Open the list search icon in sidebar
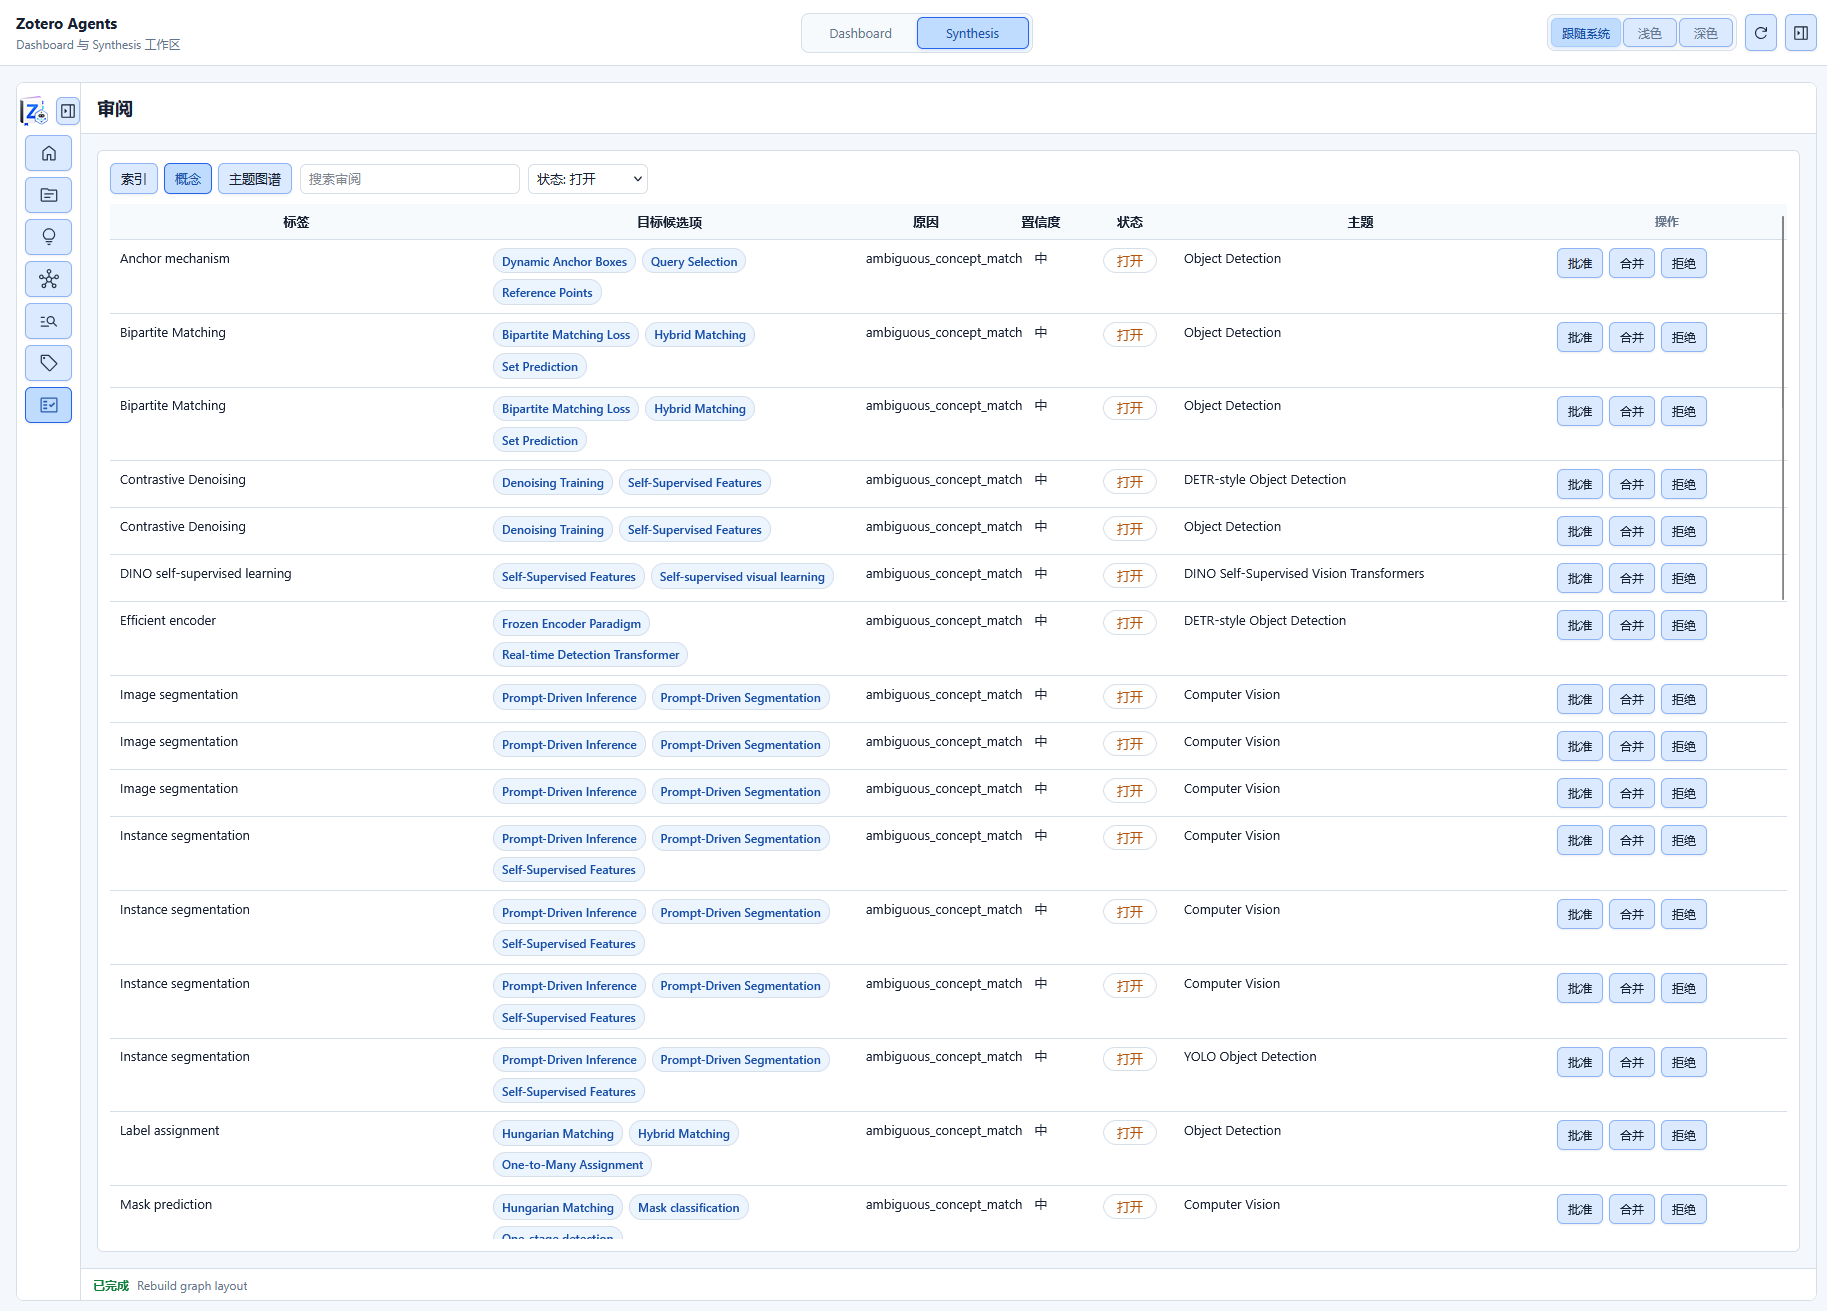This screenshot has width=1827, height=1311. point(48,321)
